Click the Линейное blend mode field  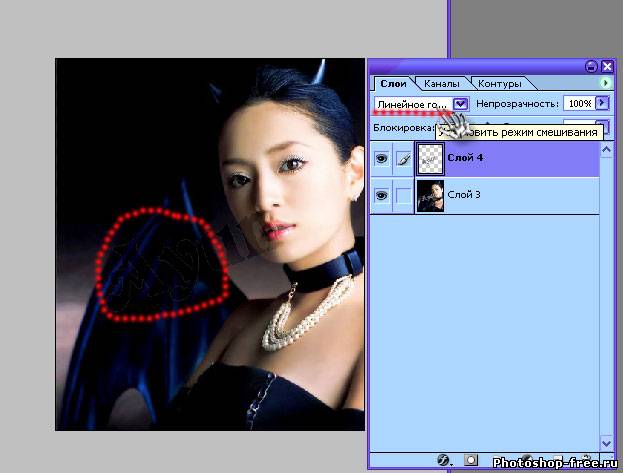[x=412, y=103]
